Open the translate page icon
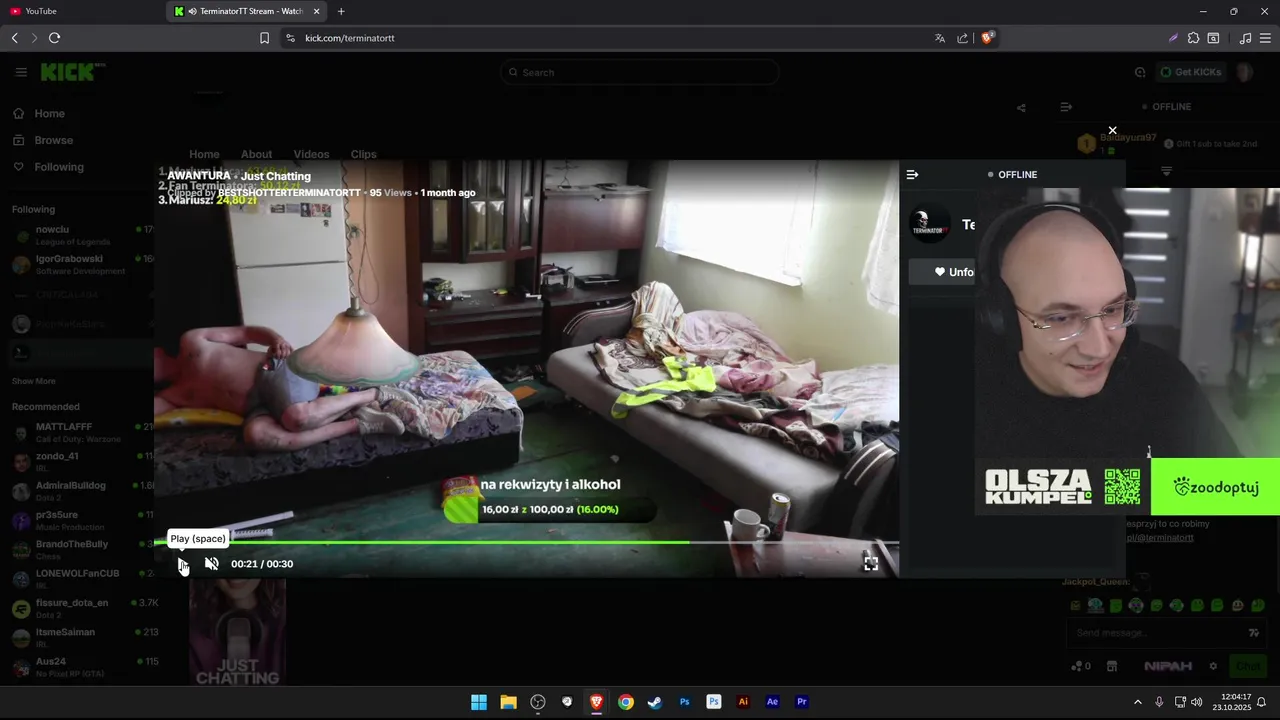The width and height of the screenshot is (1280, 720). 940,38
